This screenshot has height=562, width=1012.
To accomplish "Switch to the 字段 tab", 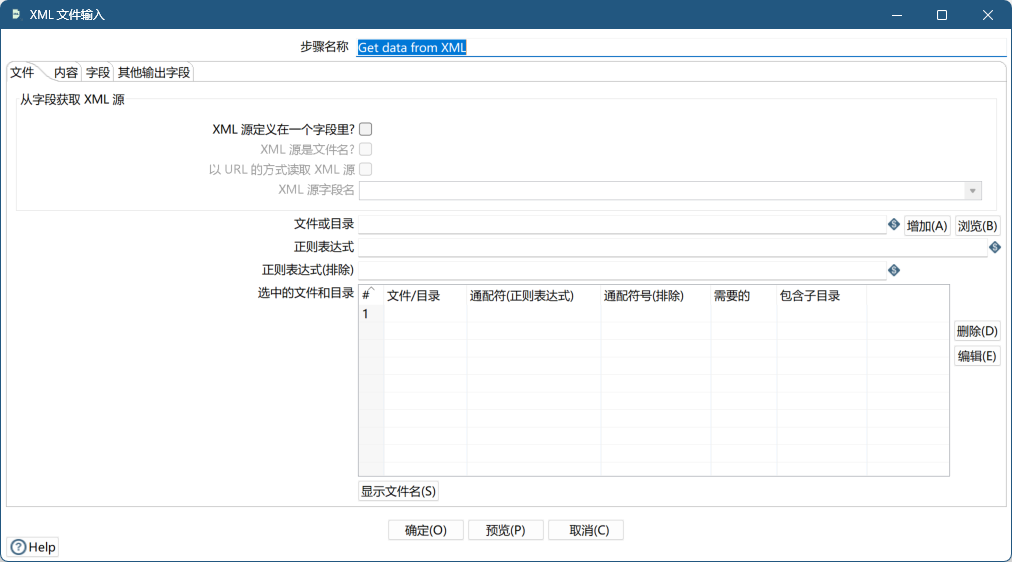I will click(97, 72).
